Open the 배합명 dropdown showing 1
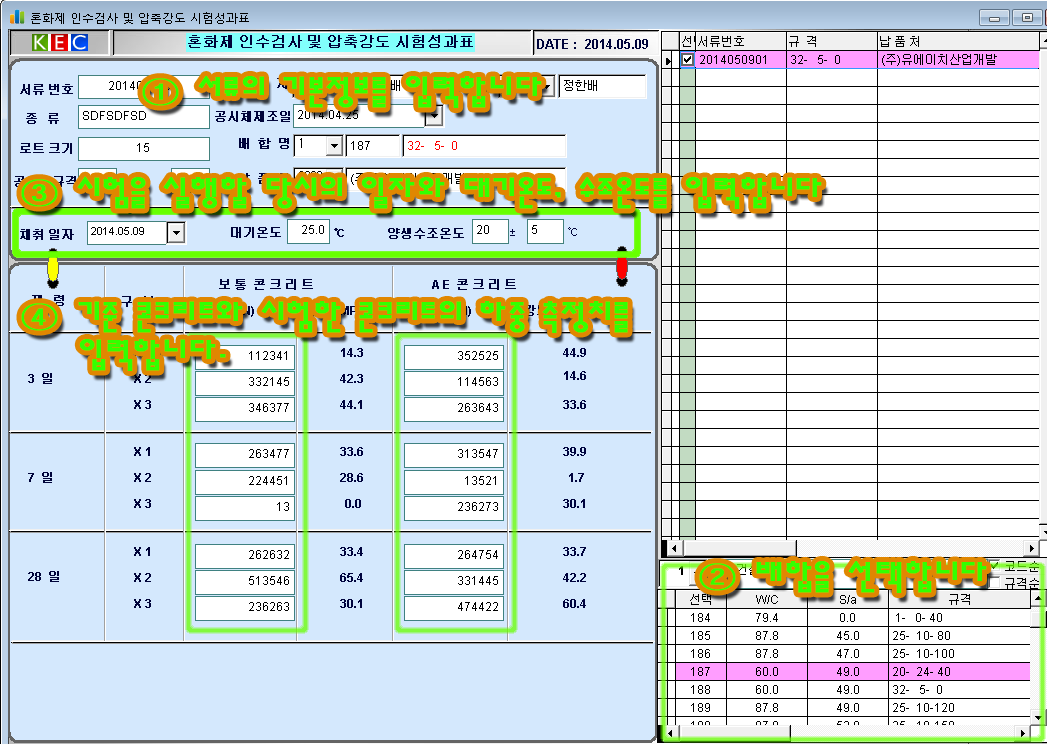Image resolution: width=1047 pixels, height=744 pixels. point(334,146)
